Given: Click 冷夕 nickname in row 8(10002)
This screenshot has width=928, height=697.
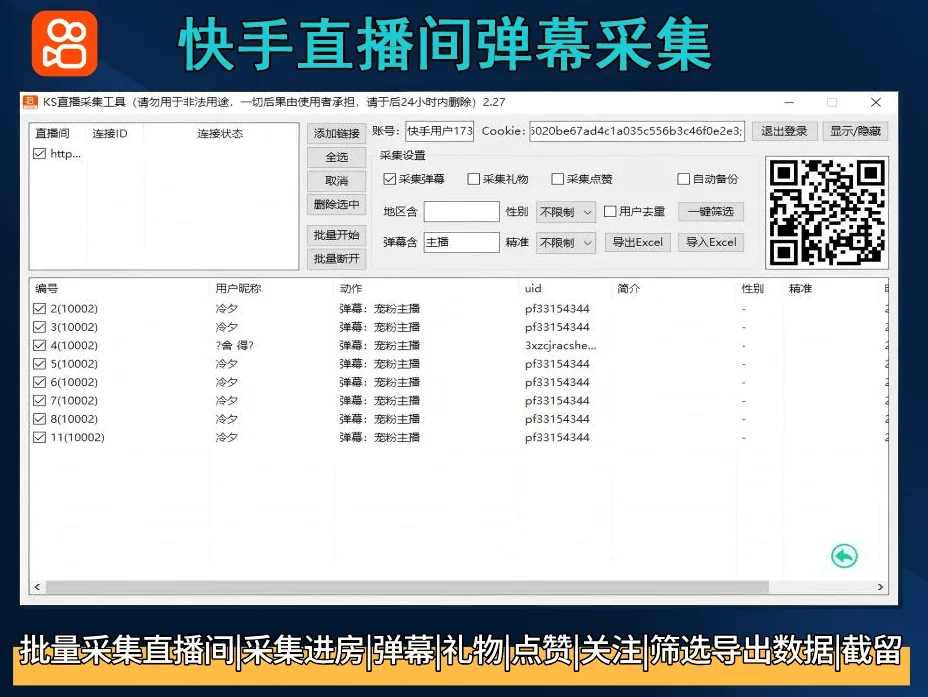Looking at the screenshot, I should pos(227,419).
